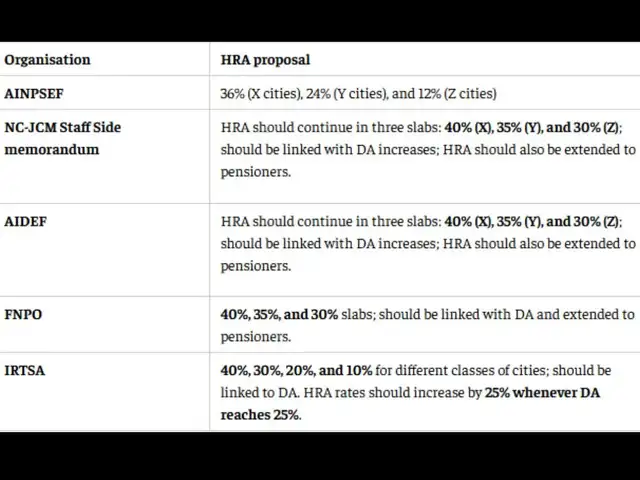The width and height of the screenshot is (640, 480).
Task: Click 'memorandum' under NC-JCM Staff Side
Action: pyautogui.click(x=52, y=150)
